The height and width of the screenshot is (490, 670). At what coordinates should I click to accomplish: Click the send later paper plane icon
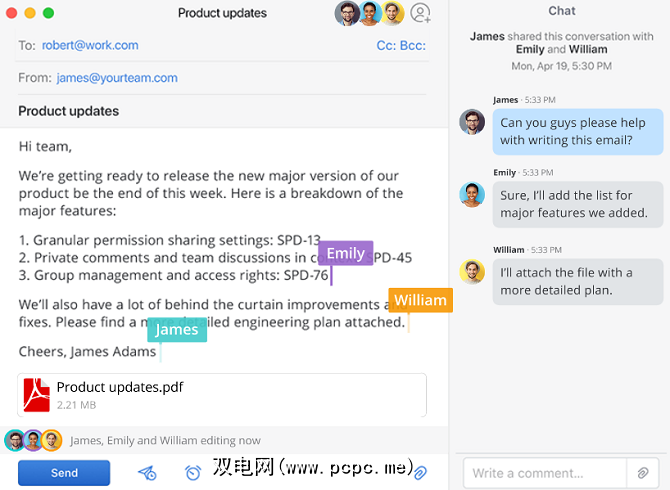pos(147,472)
